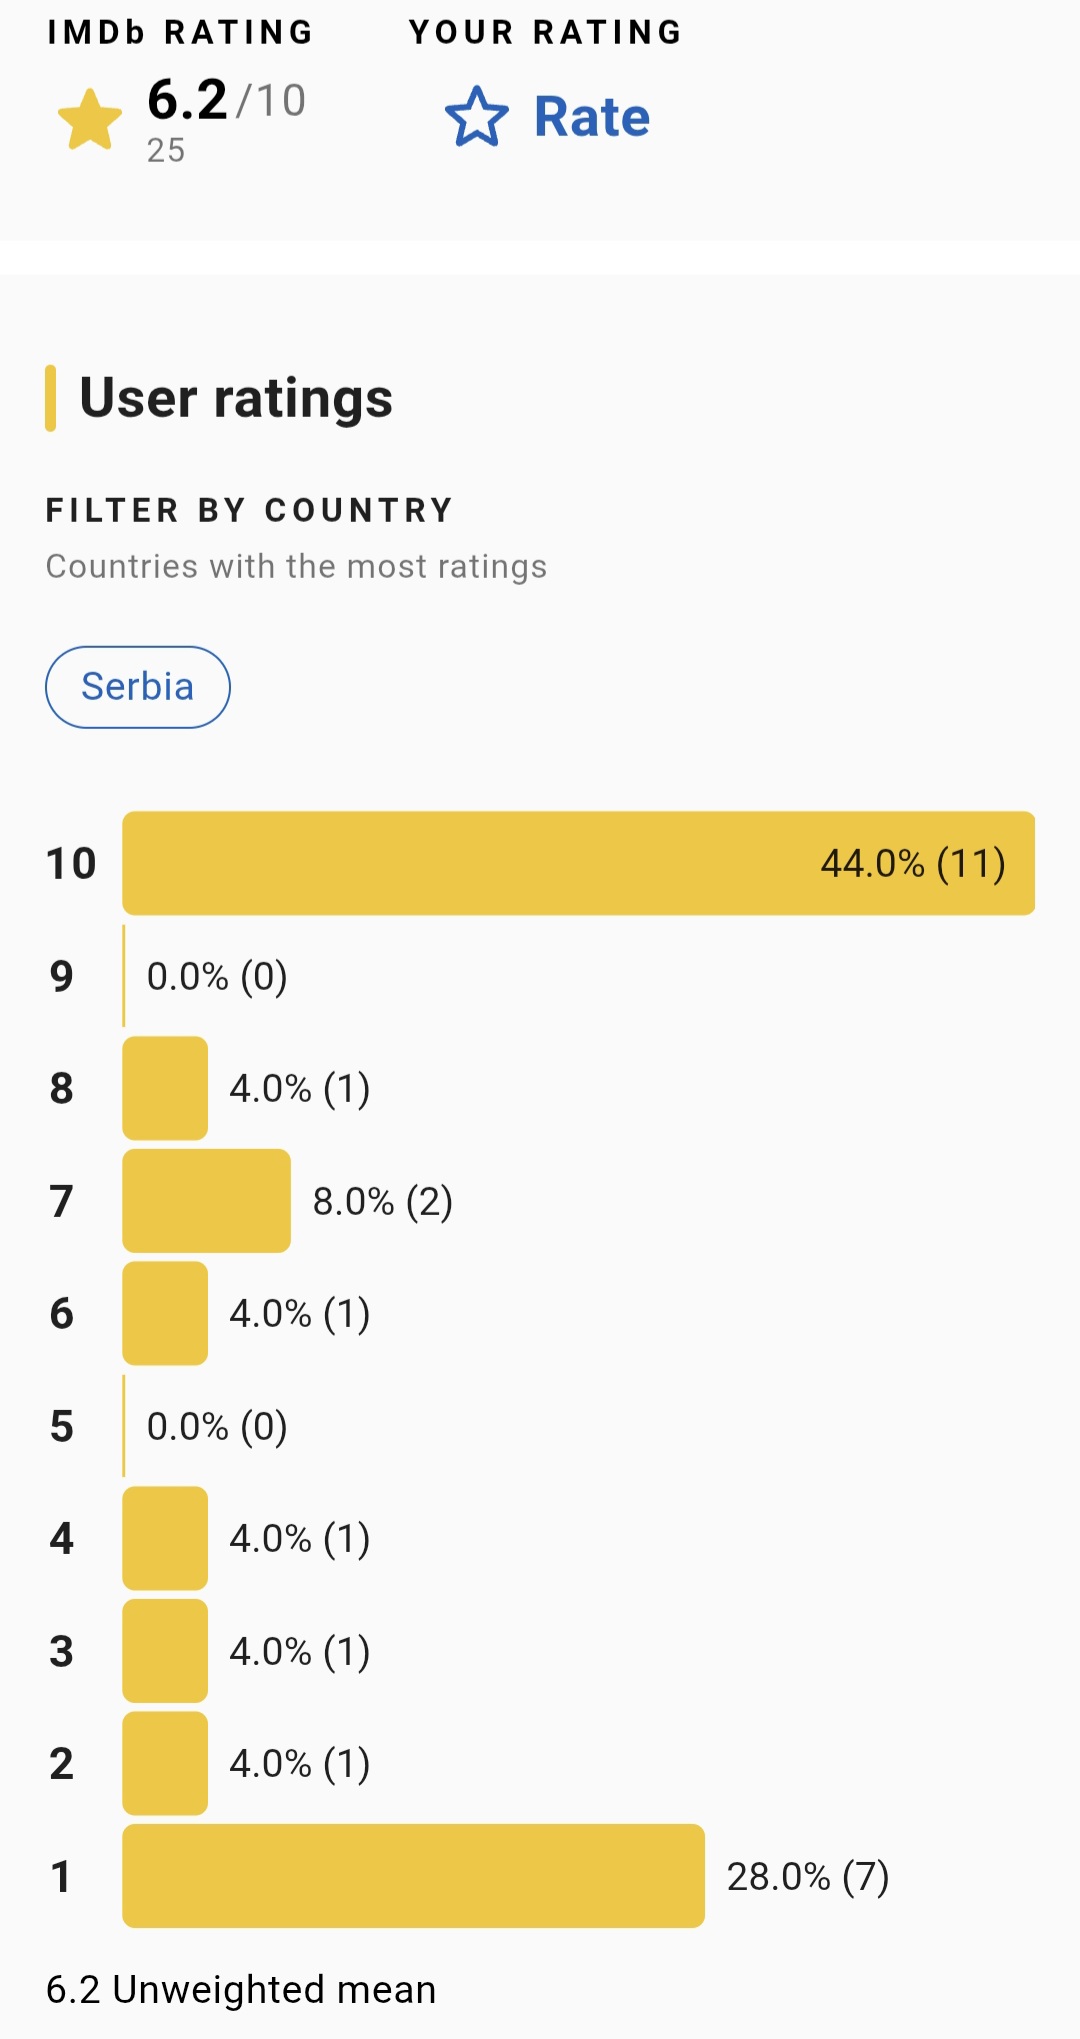The width and height of the screenshot is (1080, 2039).
Task: Click the 6.2/10 rating score
Action: click(226, 100)
